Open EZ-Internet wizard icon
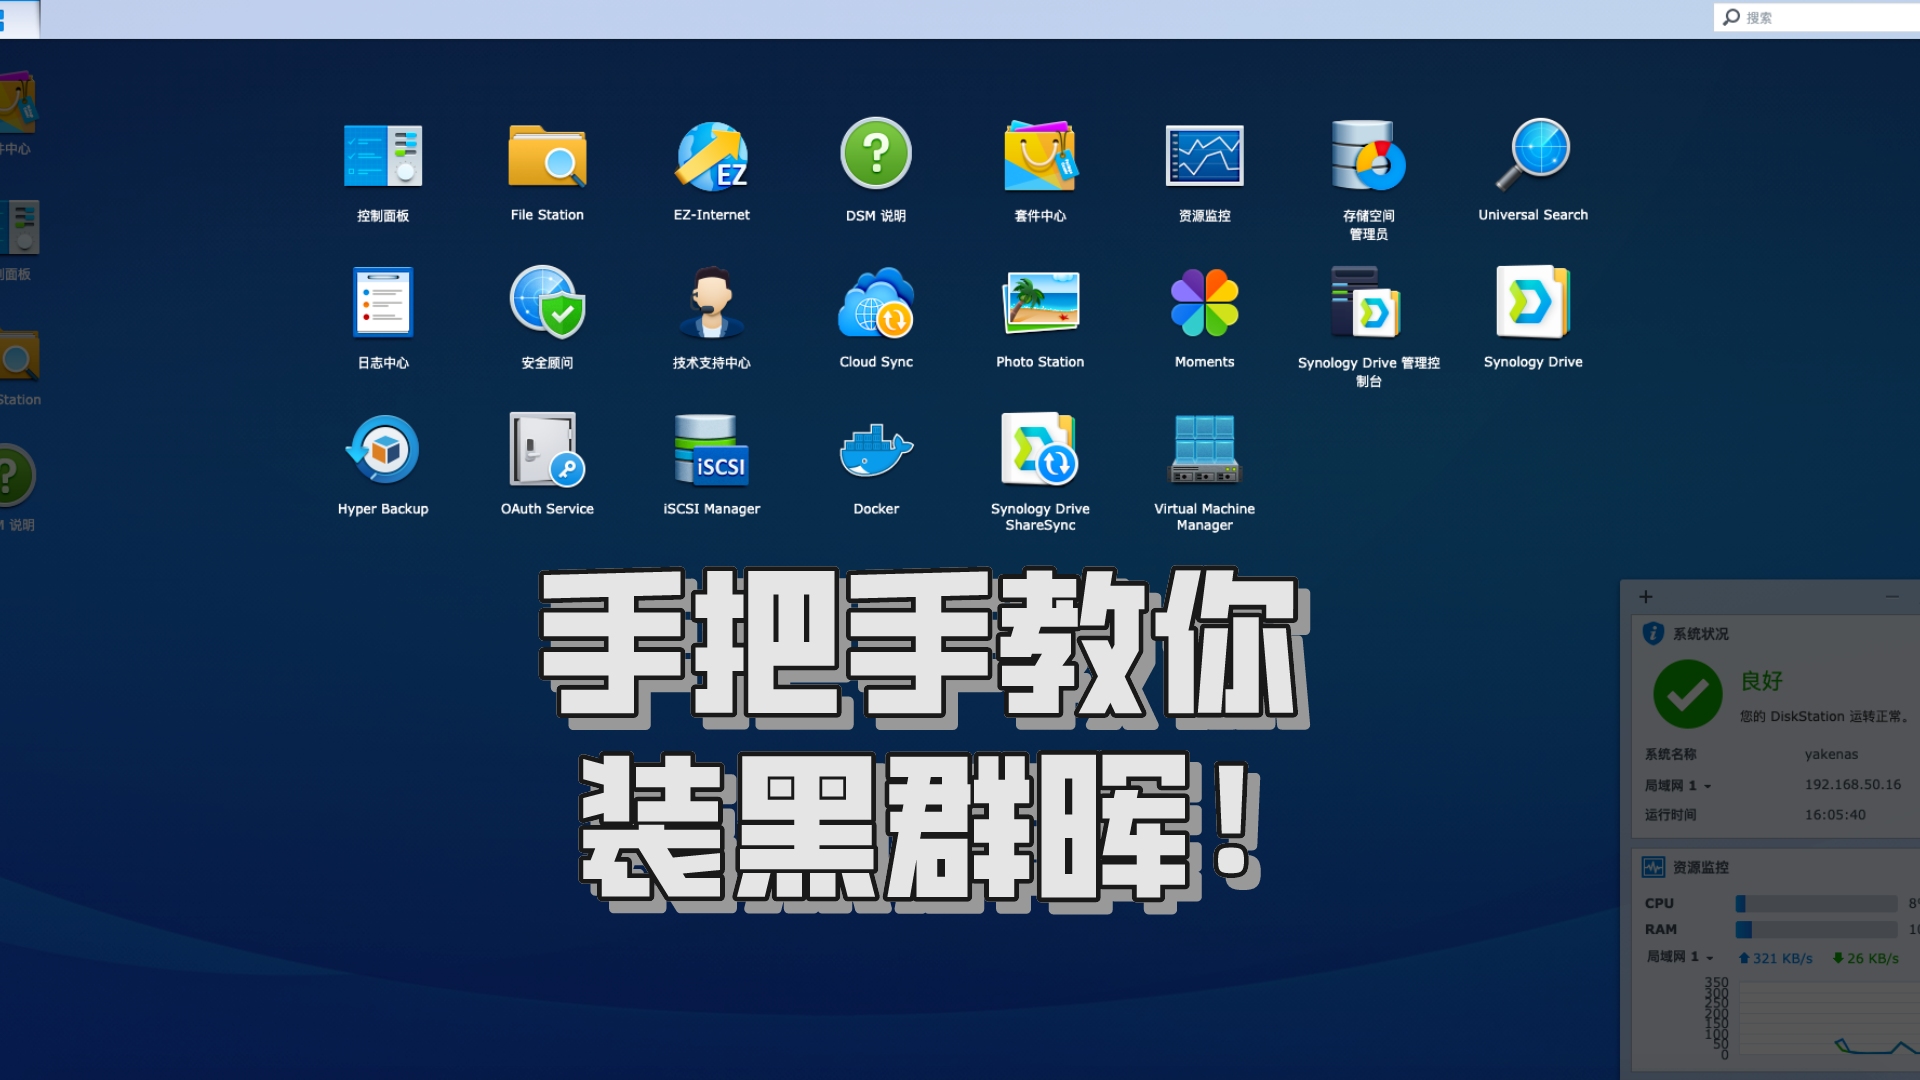This screenshot has width=1920, height=1080. 711,156
